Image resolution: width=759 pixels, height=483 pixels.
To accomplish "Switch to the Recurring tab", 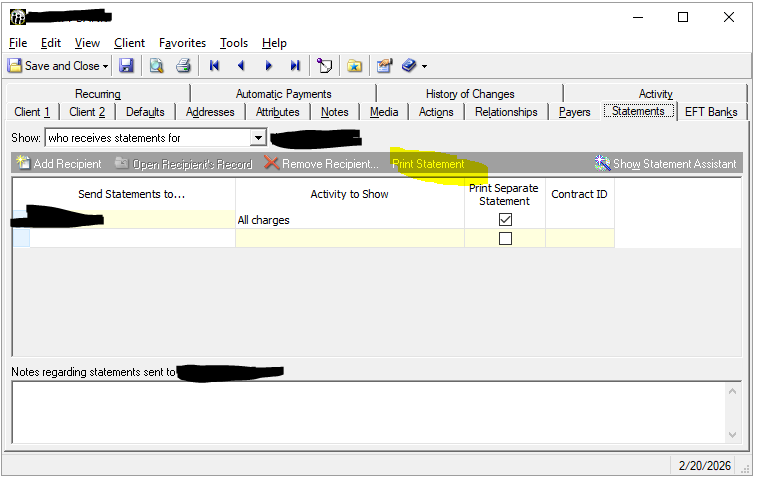I will [x=98, y=93].
